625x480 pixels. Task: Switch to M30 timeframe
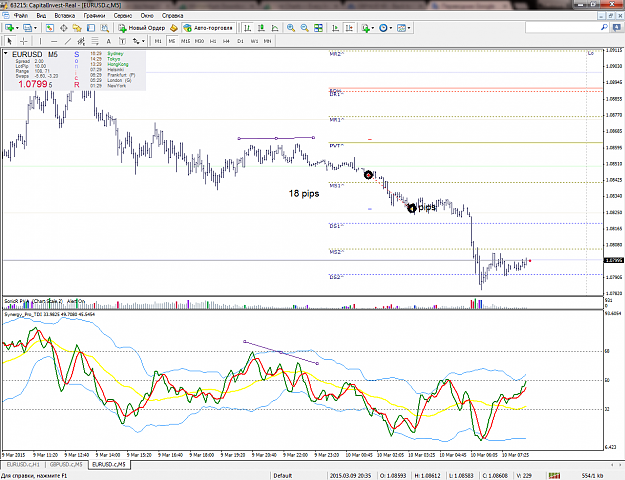coord(199,41)
